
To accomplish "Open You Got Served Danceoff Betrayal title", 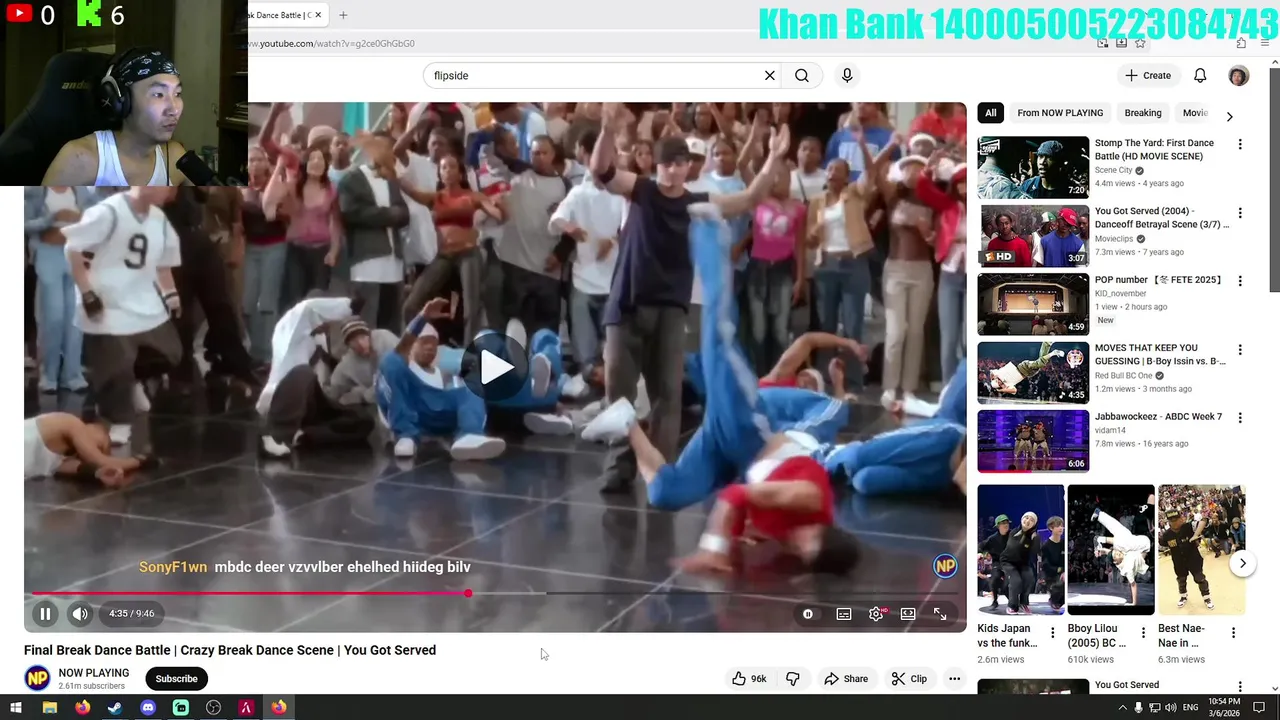I will point(1161,218).
